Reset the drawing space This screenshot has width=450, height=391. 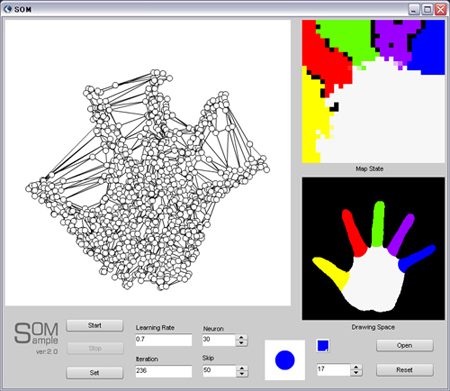pos(405,370)
